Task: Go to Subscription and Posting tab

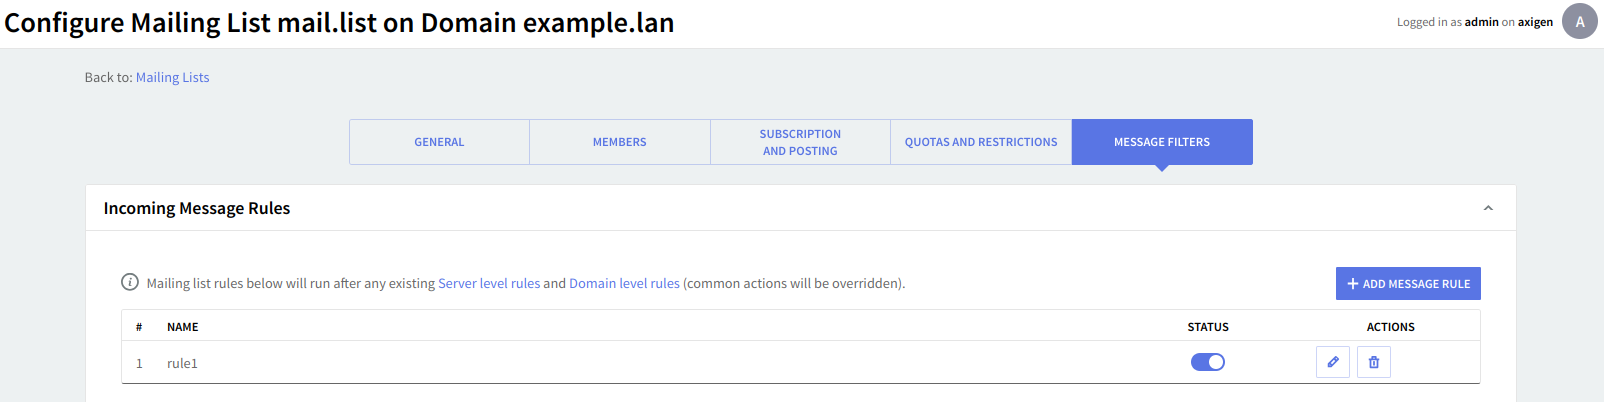Action: pos(800,142)
